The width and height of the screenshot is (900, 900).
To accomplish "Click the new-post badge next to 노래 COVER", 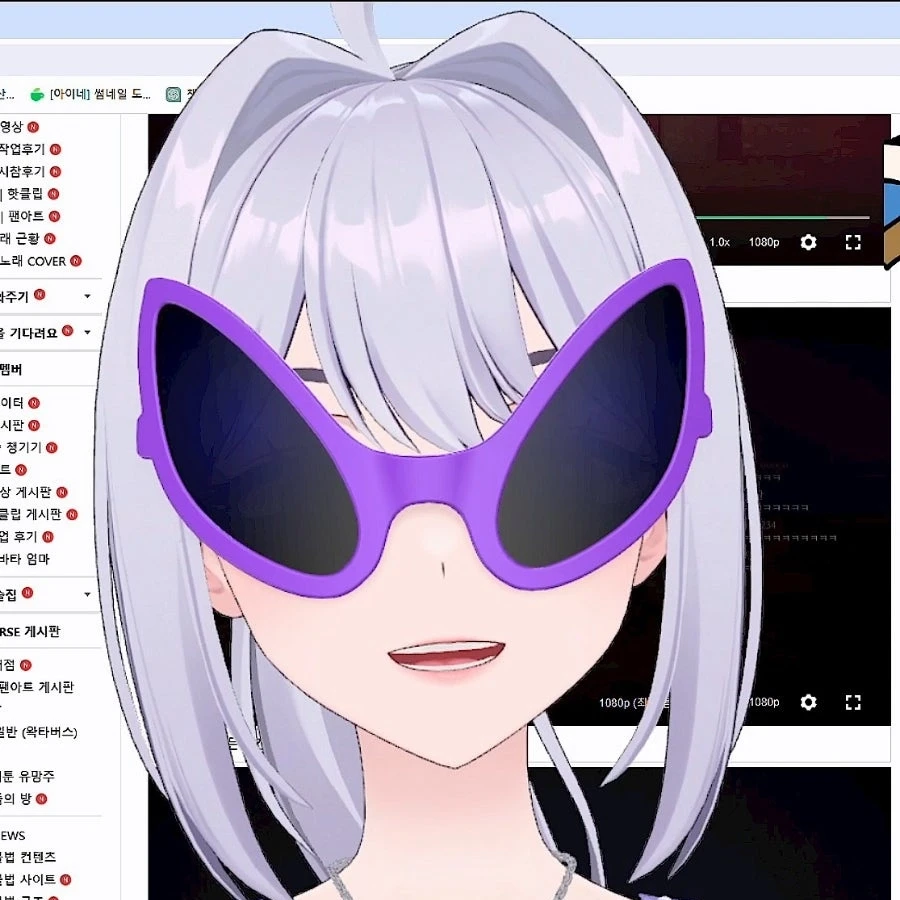I will (76, 261).
